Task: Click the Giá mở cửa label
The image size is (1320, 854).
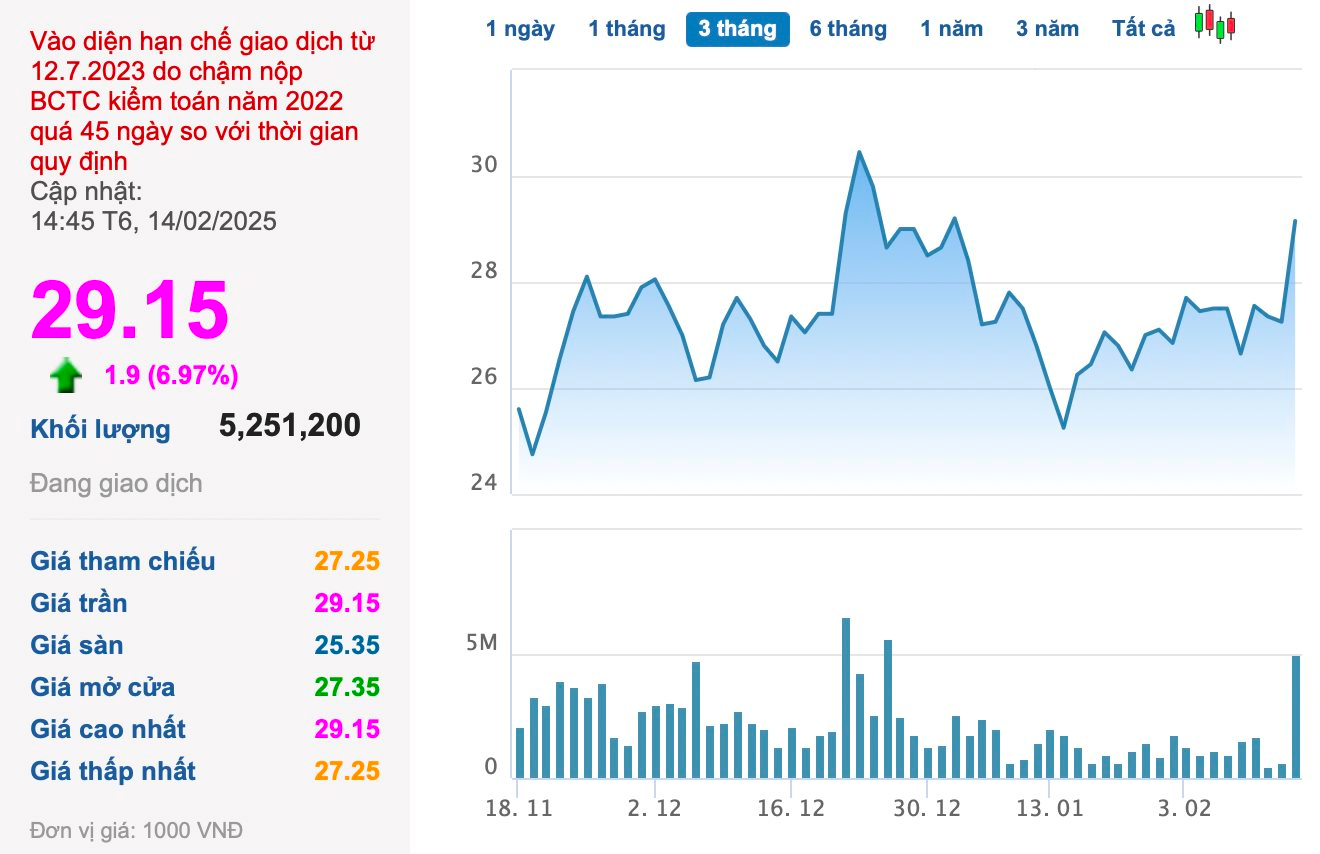Action: pos(103,687)
